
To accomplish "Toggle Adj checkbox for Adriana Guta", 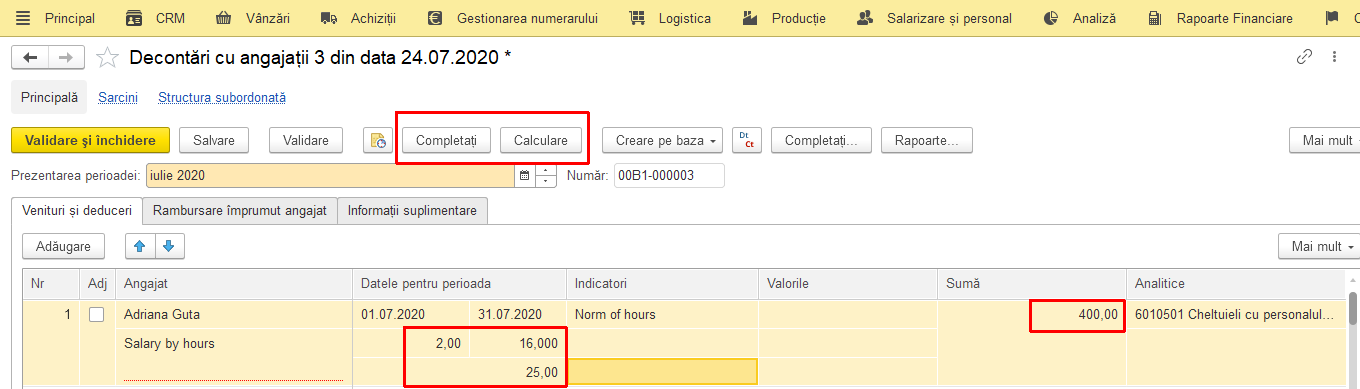I will coord(96,314).
